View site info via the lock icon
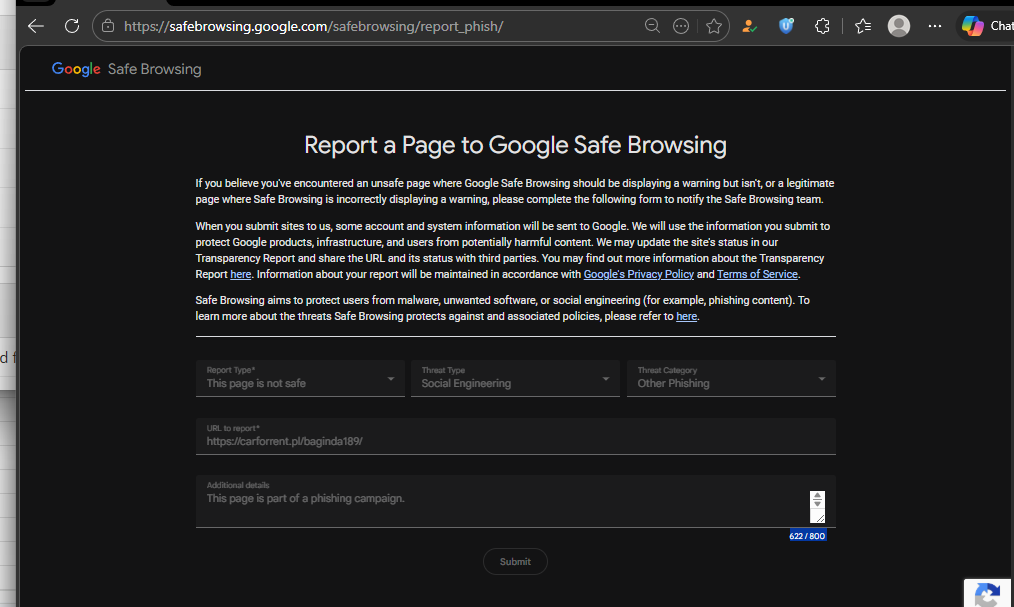Image resolution: width=1014 pixels, height=607 pixels. 108,27
